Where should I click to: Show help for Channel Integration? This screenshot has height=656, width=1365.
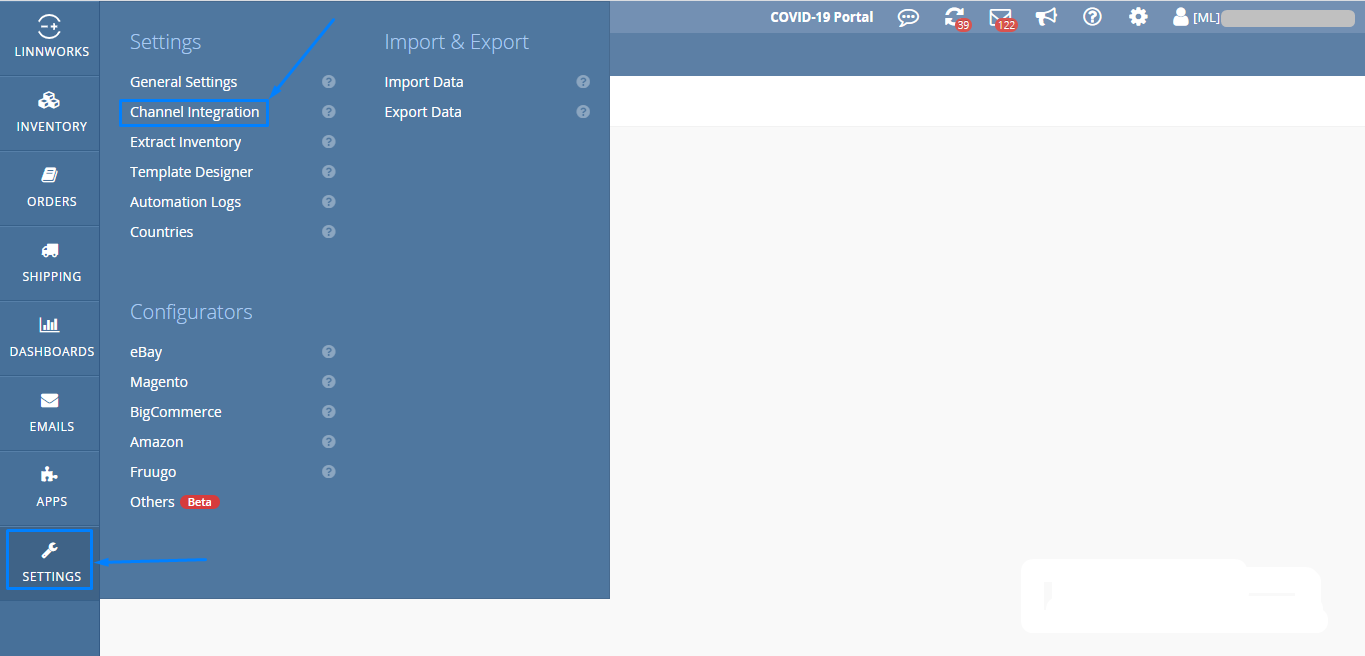(329, 112)
